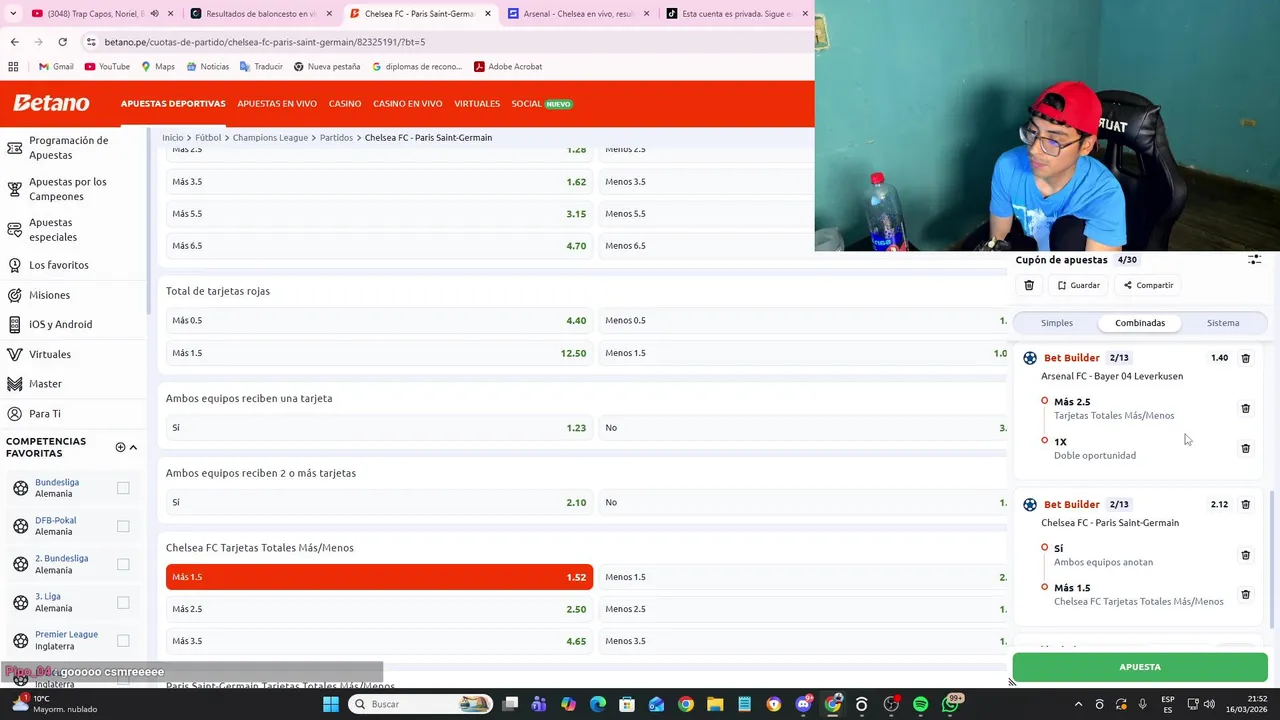Open Apuestas en Vivo in the top menu
The width and height of the screenshot is (1280, 720).
(277, 104)
